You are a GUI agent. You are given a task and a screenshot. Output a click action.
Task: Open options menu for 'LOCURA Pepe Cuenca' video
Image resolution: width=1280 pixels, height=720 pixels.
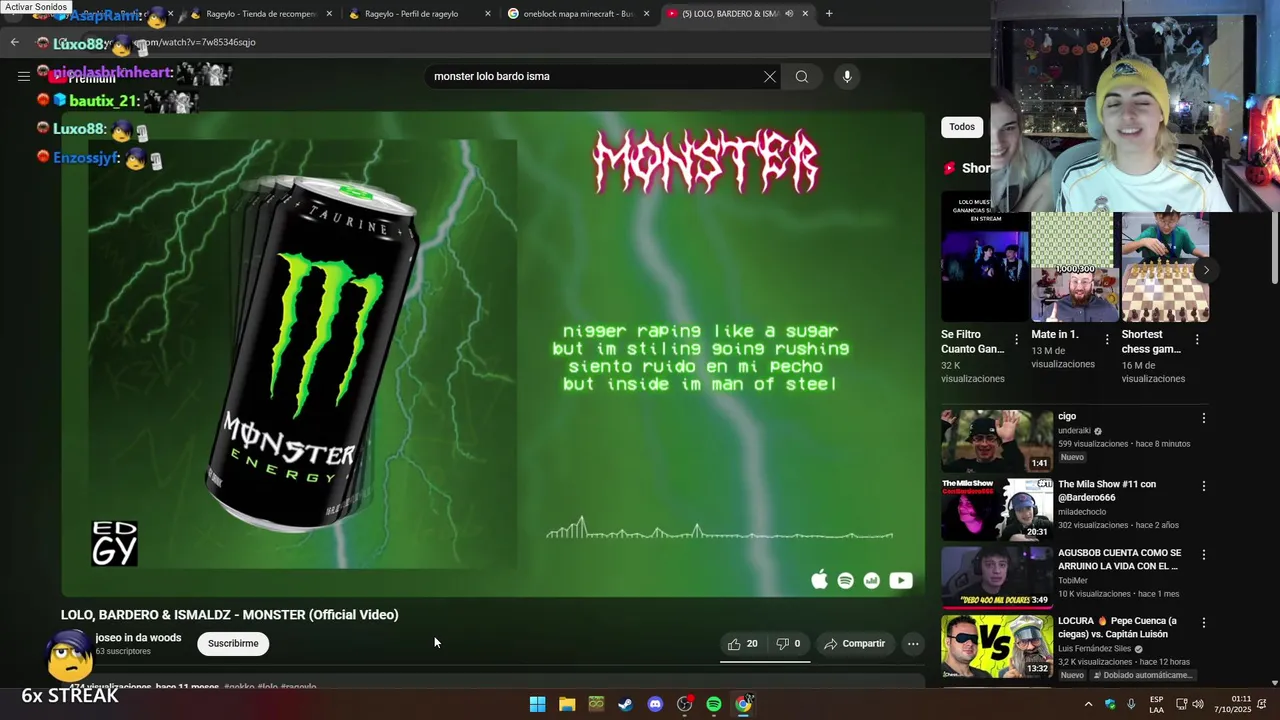(1204, 622)
